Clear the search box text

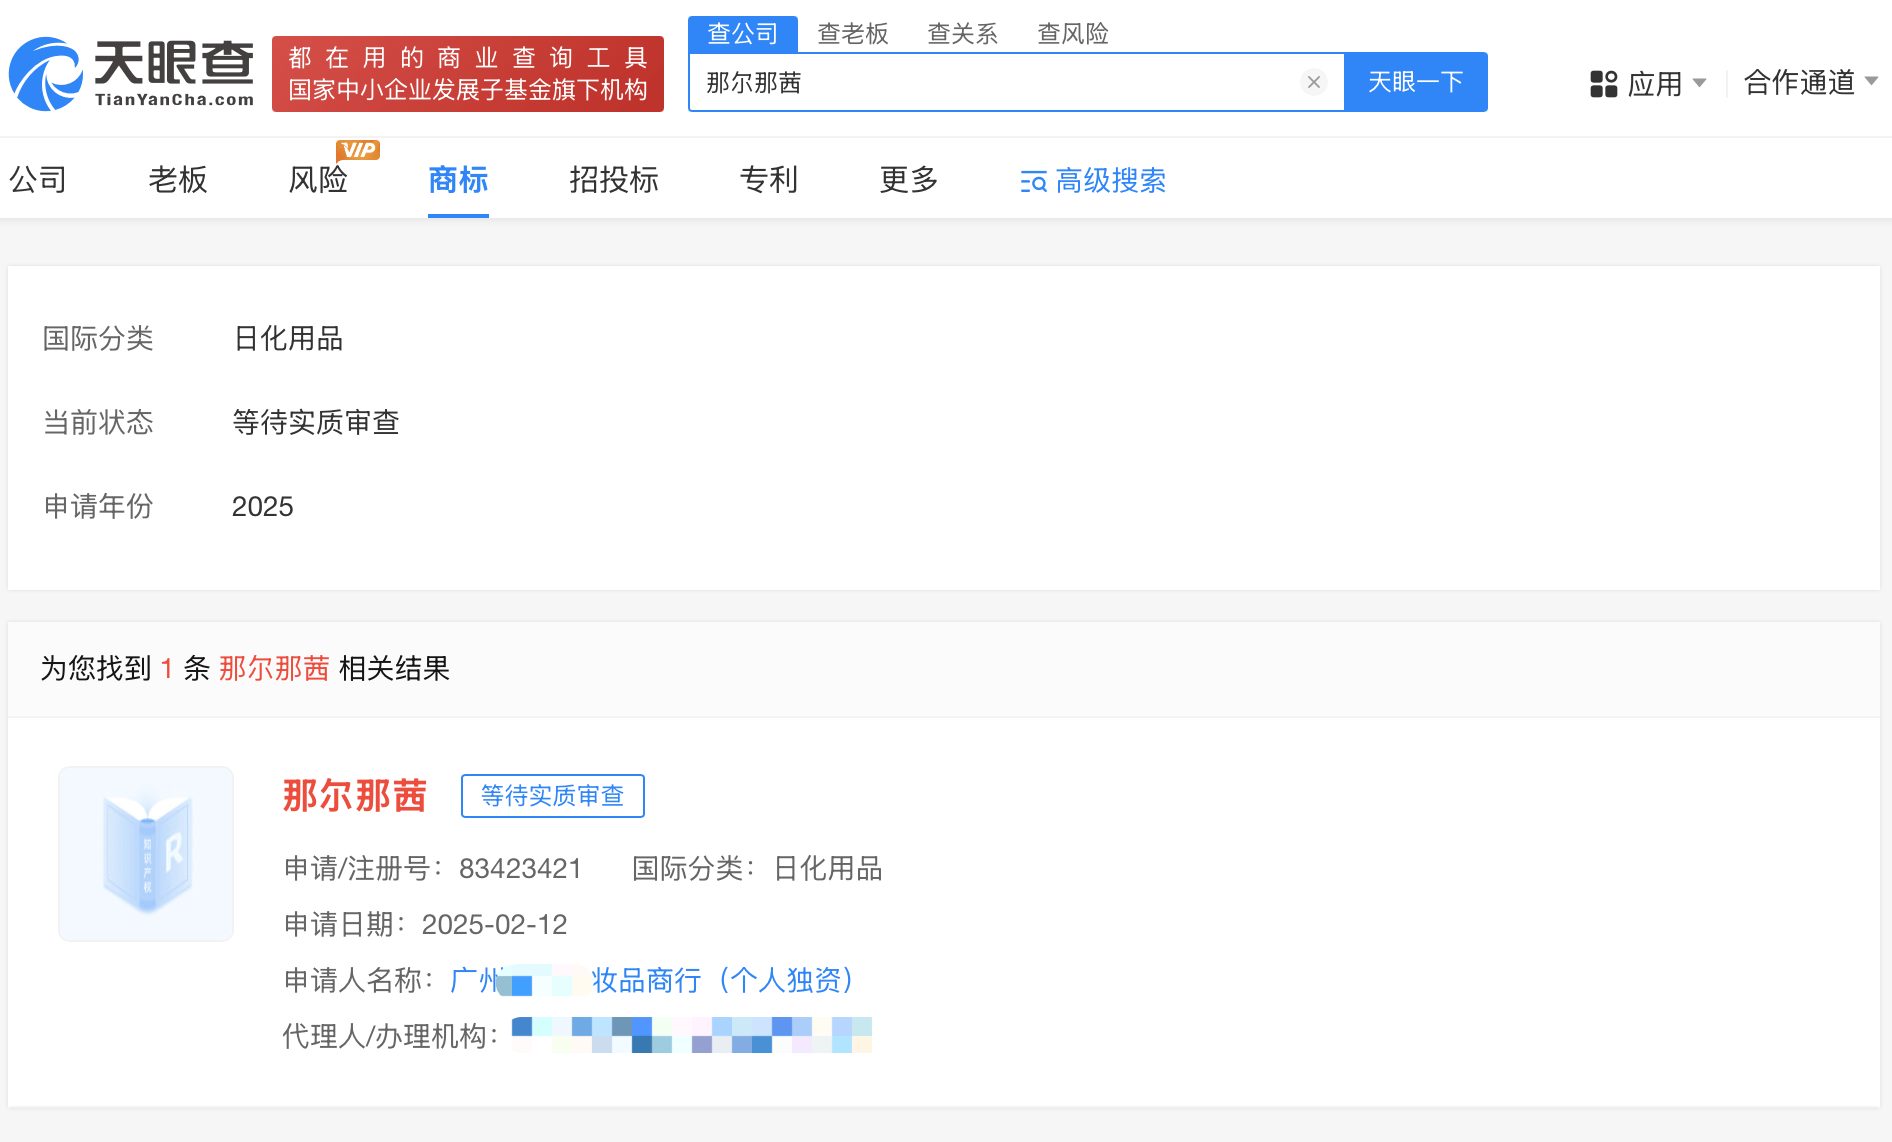[x=1313, y=82]
